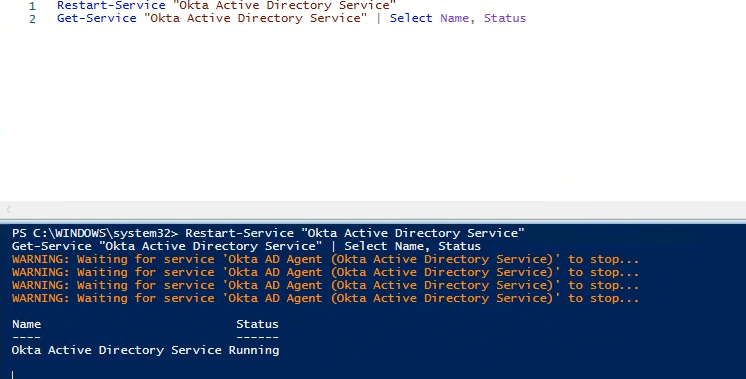
Task: Click the Name column header in console output
Action: tap(26, 324)
